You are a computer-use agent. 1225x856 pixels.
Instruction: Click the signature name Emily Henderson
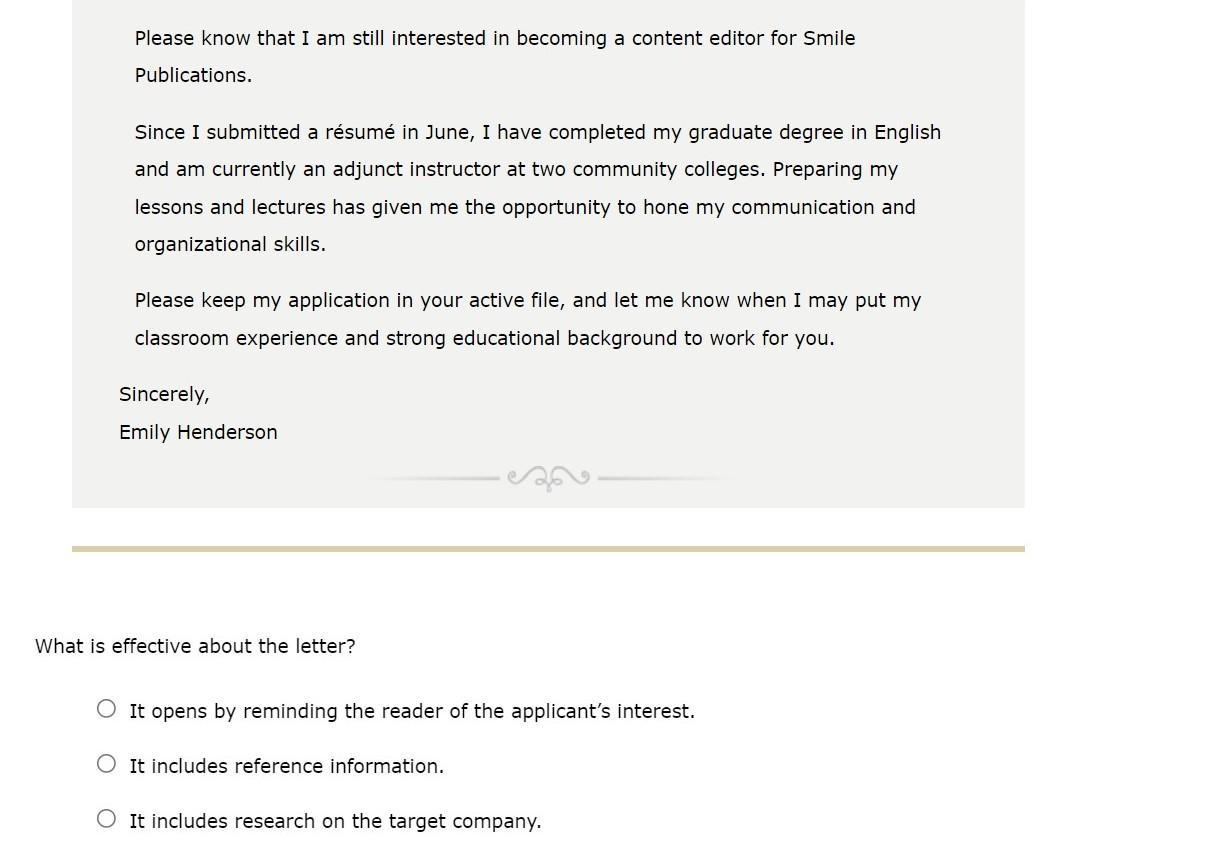coord(198,432)
